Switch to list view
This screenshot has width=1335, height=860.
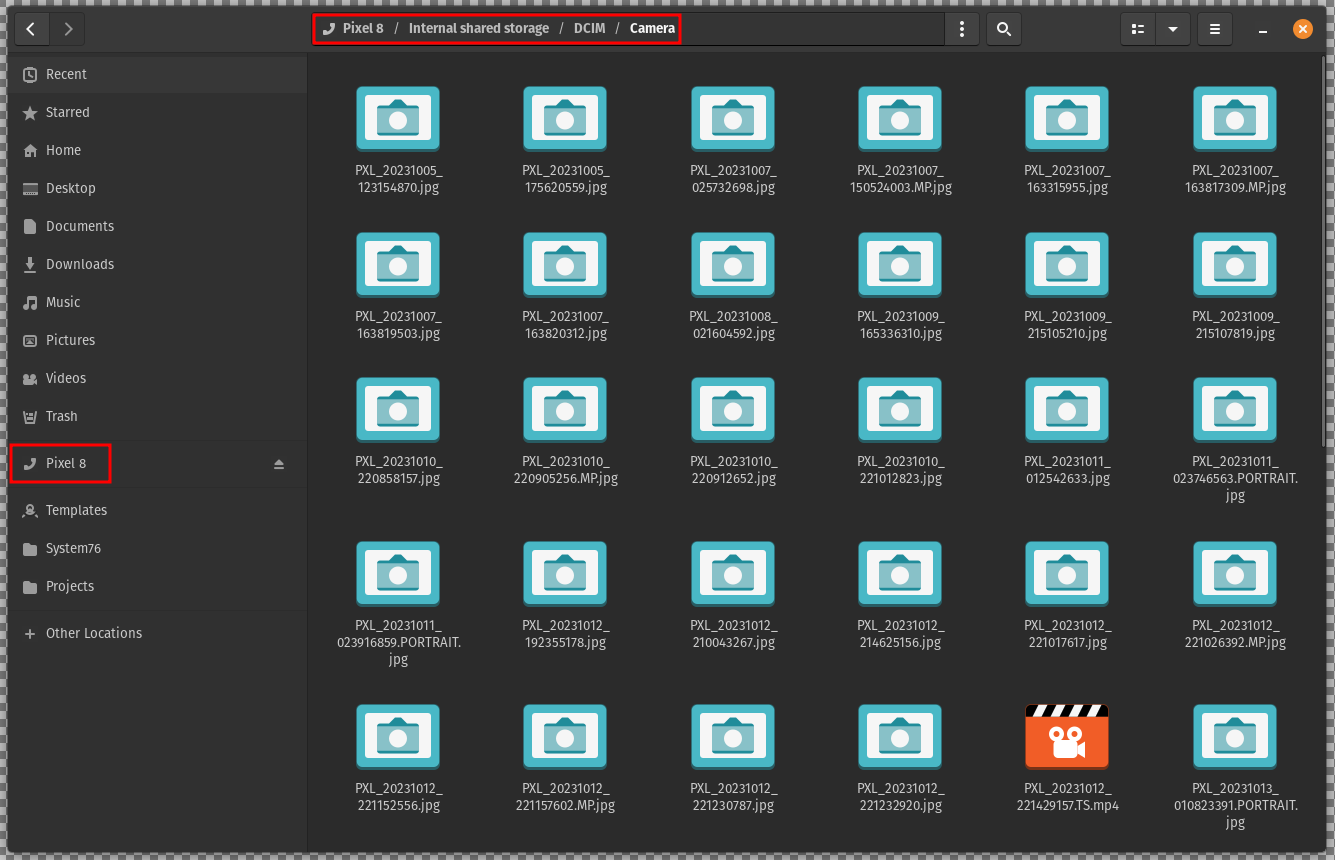point(1137,29)
